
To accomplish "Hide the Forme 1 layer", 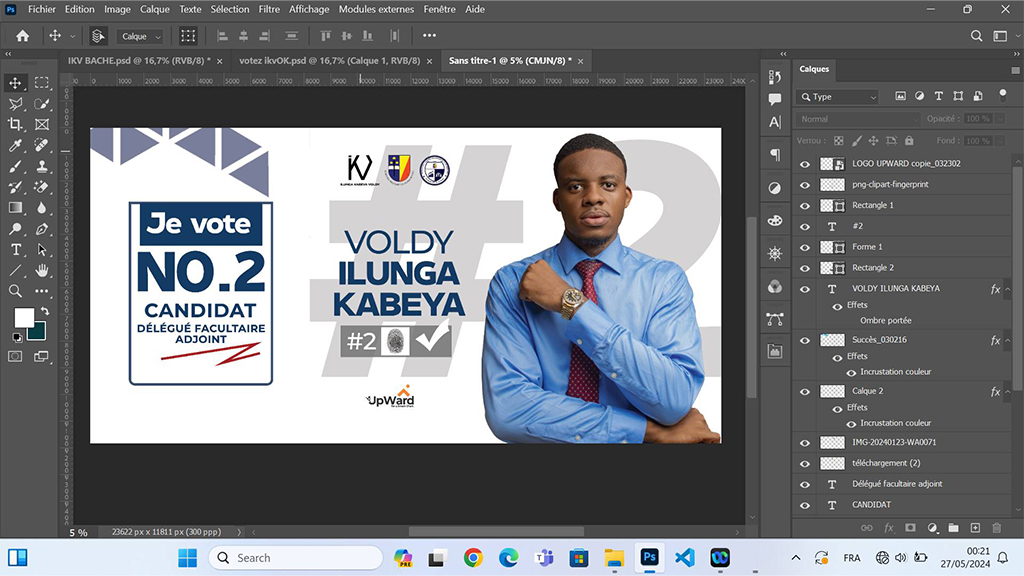I will pyautogui.click(x=805, y=248).
